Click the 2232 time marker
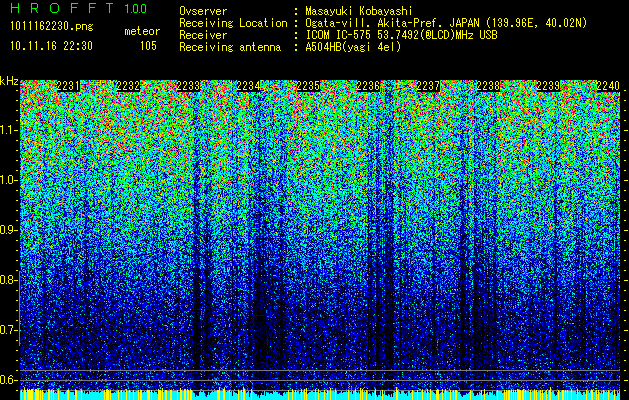629x400 pixels. click(x=128, y=86)
